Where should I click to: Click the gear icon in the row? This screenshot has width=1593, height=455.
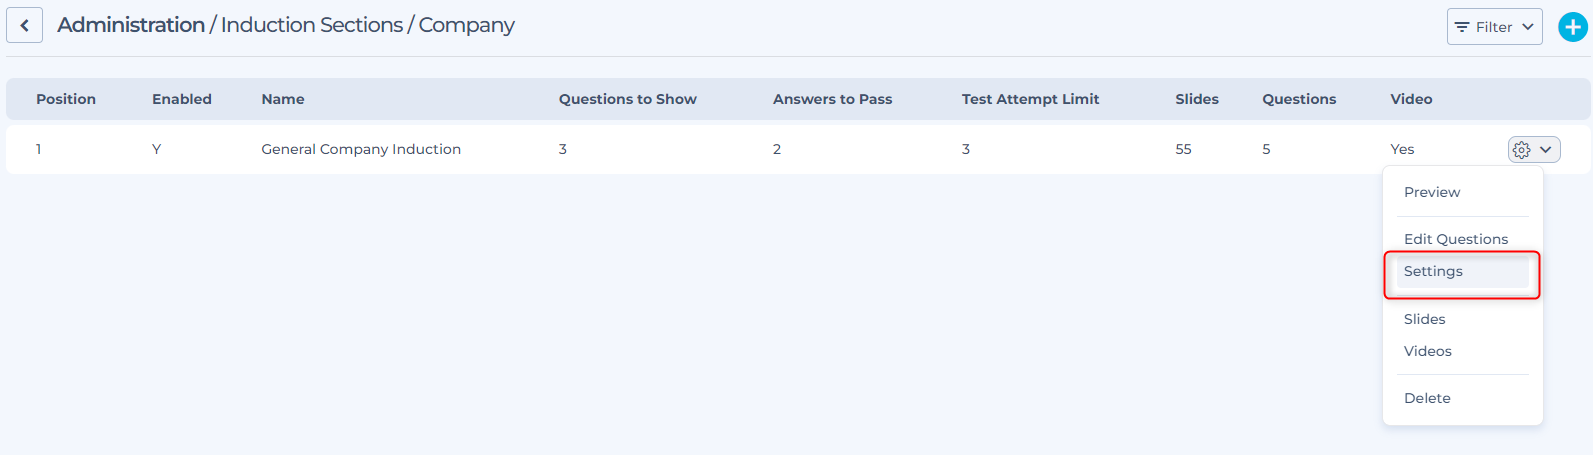pyautogui.click(x=1522, y=149)
